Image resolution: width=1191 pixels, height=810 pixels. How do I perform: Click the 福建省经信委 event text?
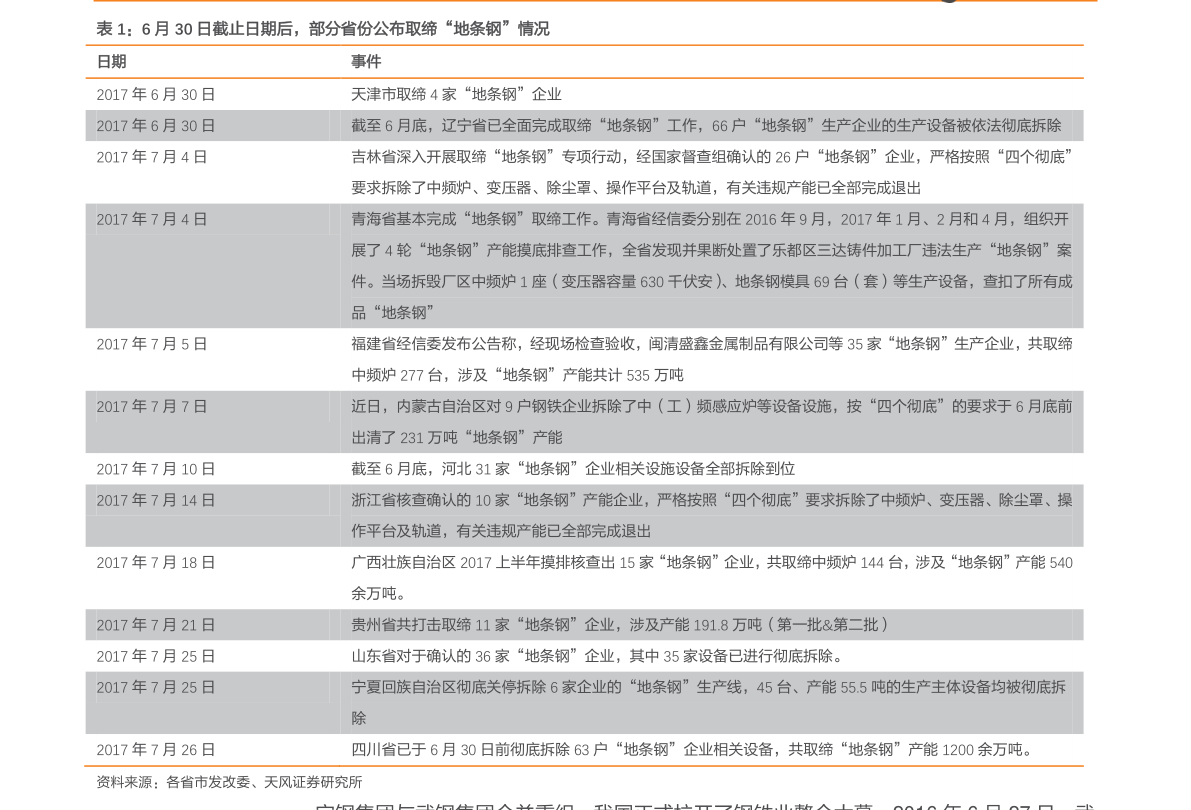tap(711, 359)
